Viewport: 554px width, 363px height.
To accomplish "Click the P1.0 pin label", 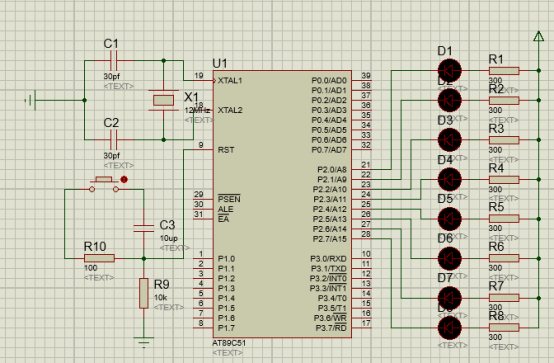I will tap(226, 259).
